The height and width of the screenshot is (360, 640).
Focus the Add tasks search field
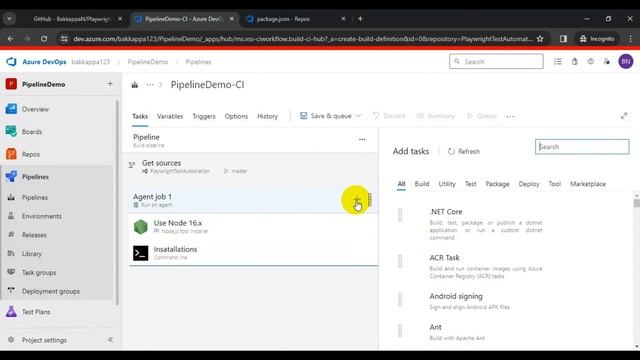(x=582, y=147)
